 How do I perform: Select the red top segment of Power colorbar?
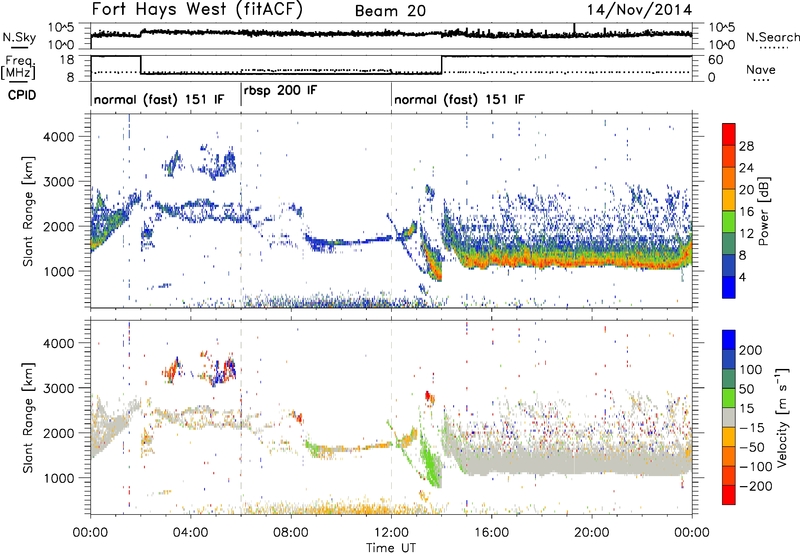[x=729, y=134]
